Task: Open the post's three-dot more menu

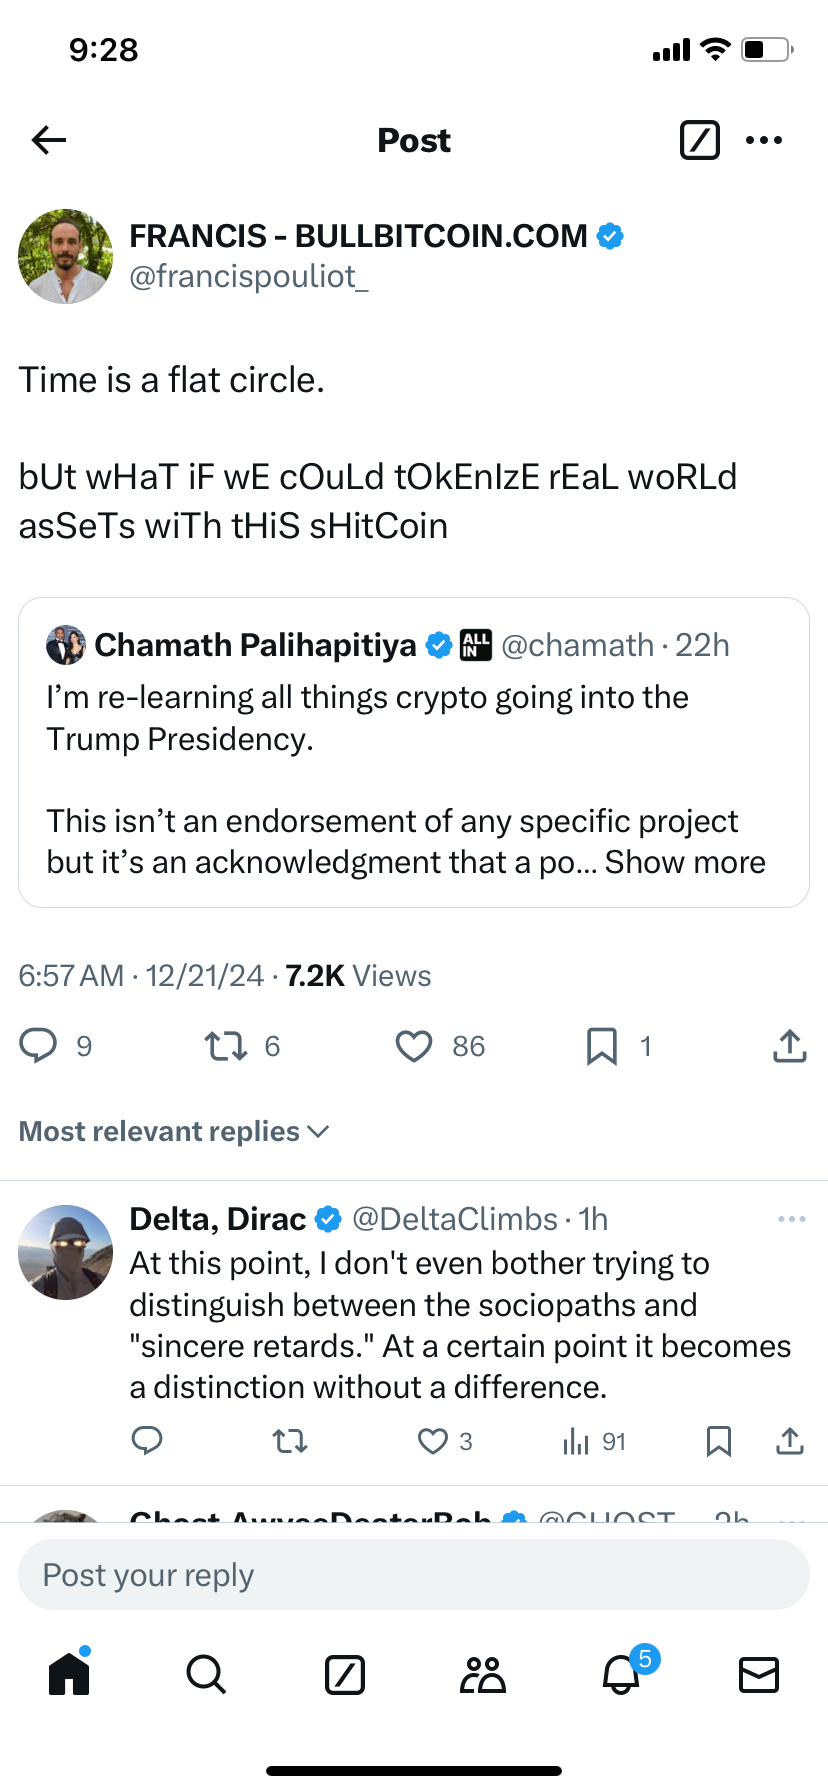Action: click(x=764, y=140)
